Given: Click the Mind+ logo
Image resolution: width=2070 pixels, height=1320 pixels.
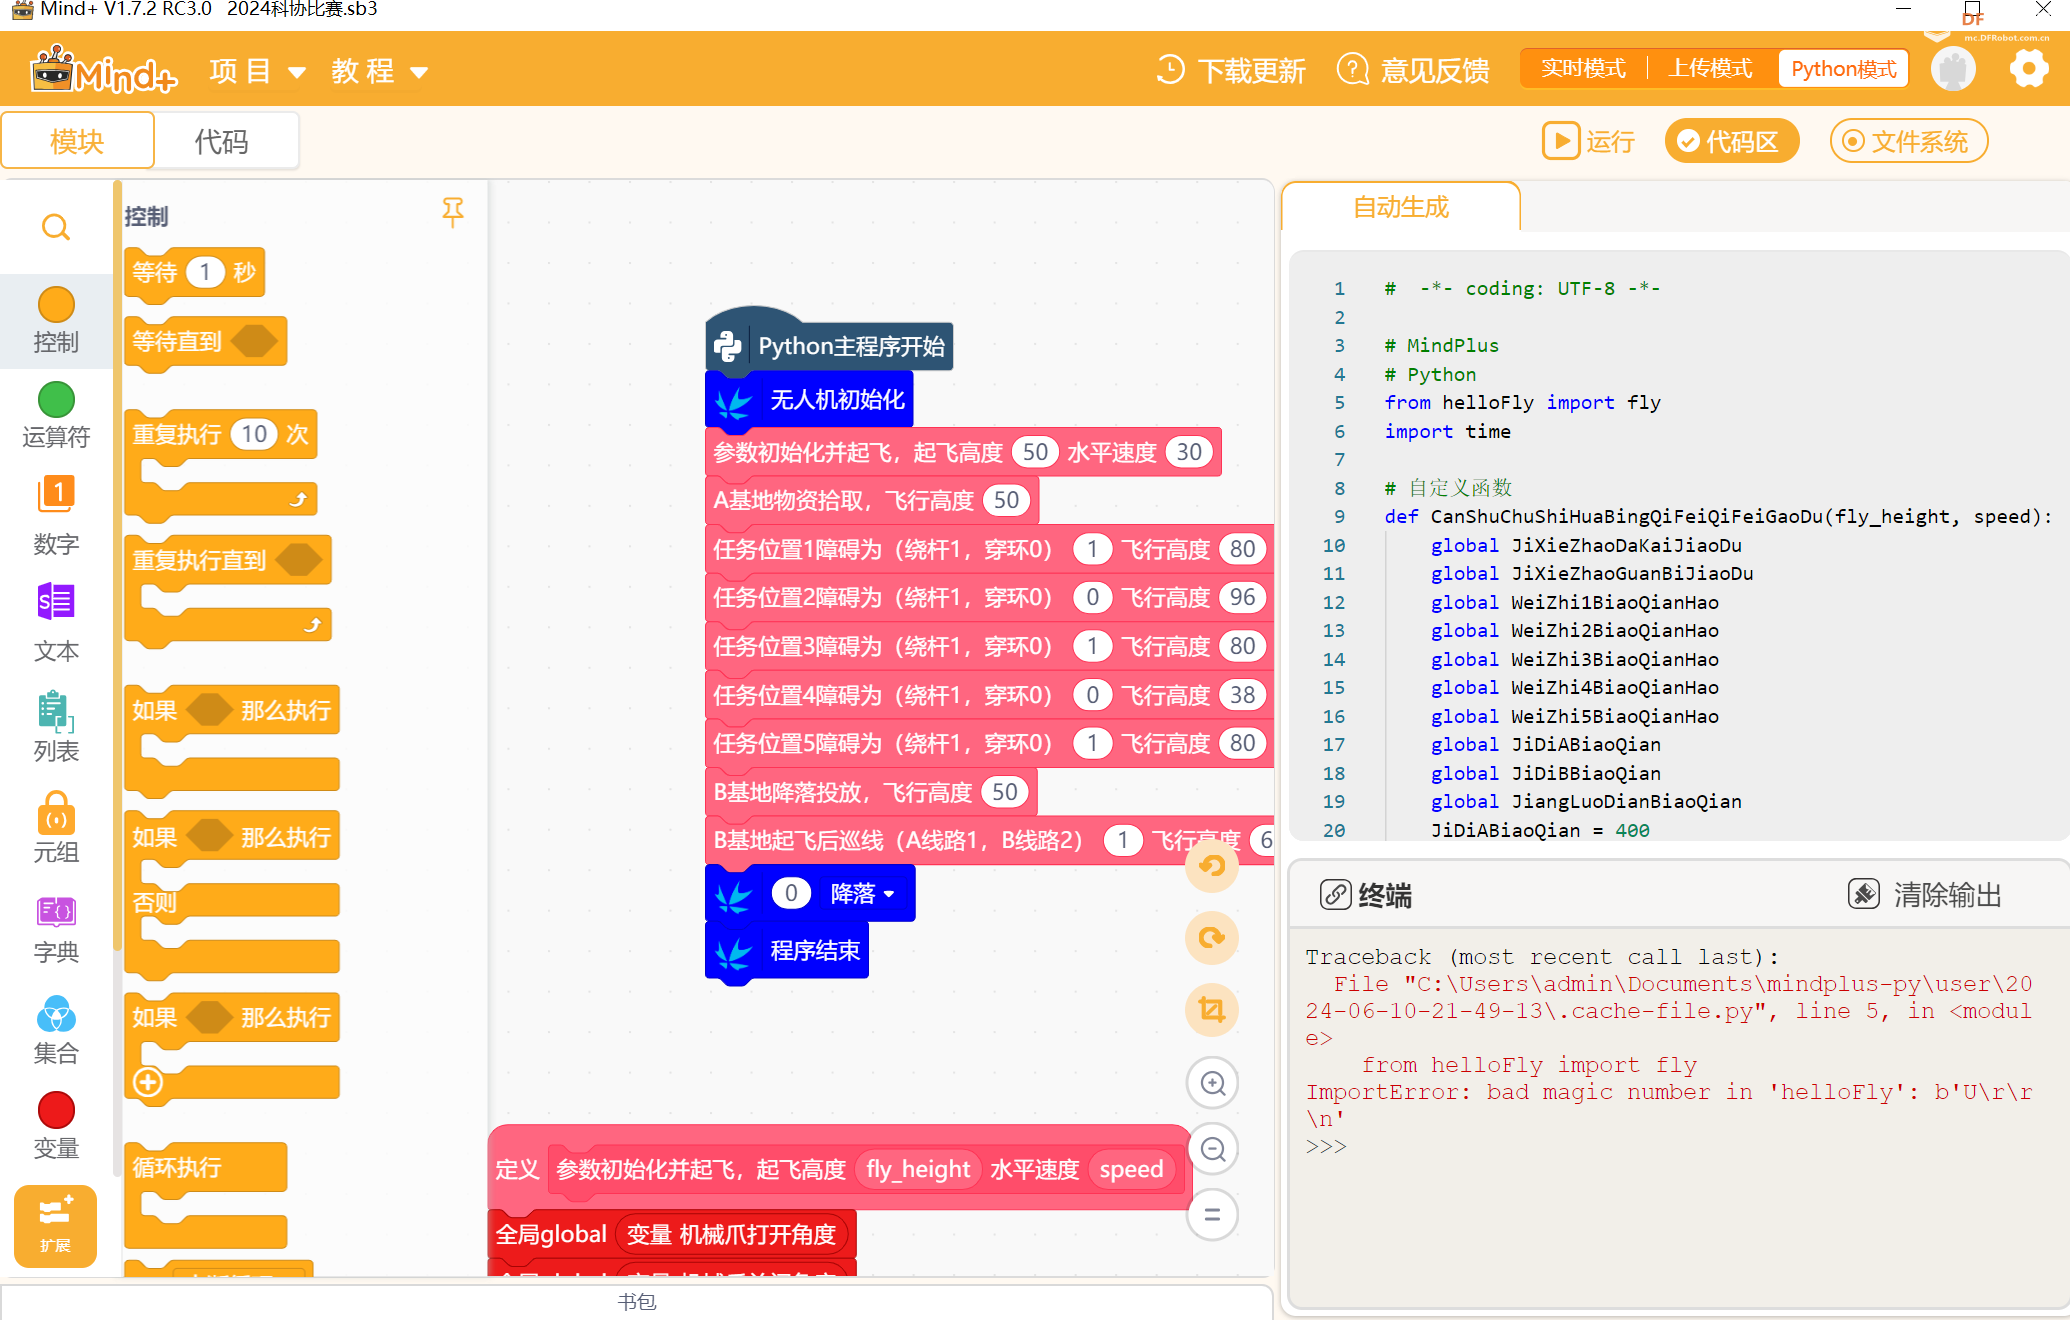Looking at the screenshot, I should [x=103, y=69].
